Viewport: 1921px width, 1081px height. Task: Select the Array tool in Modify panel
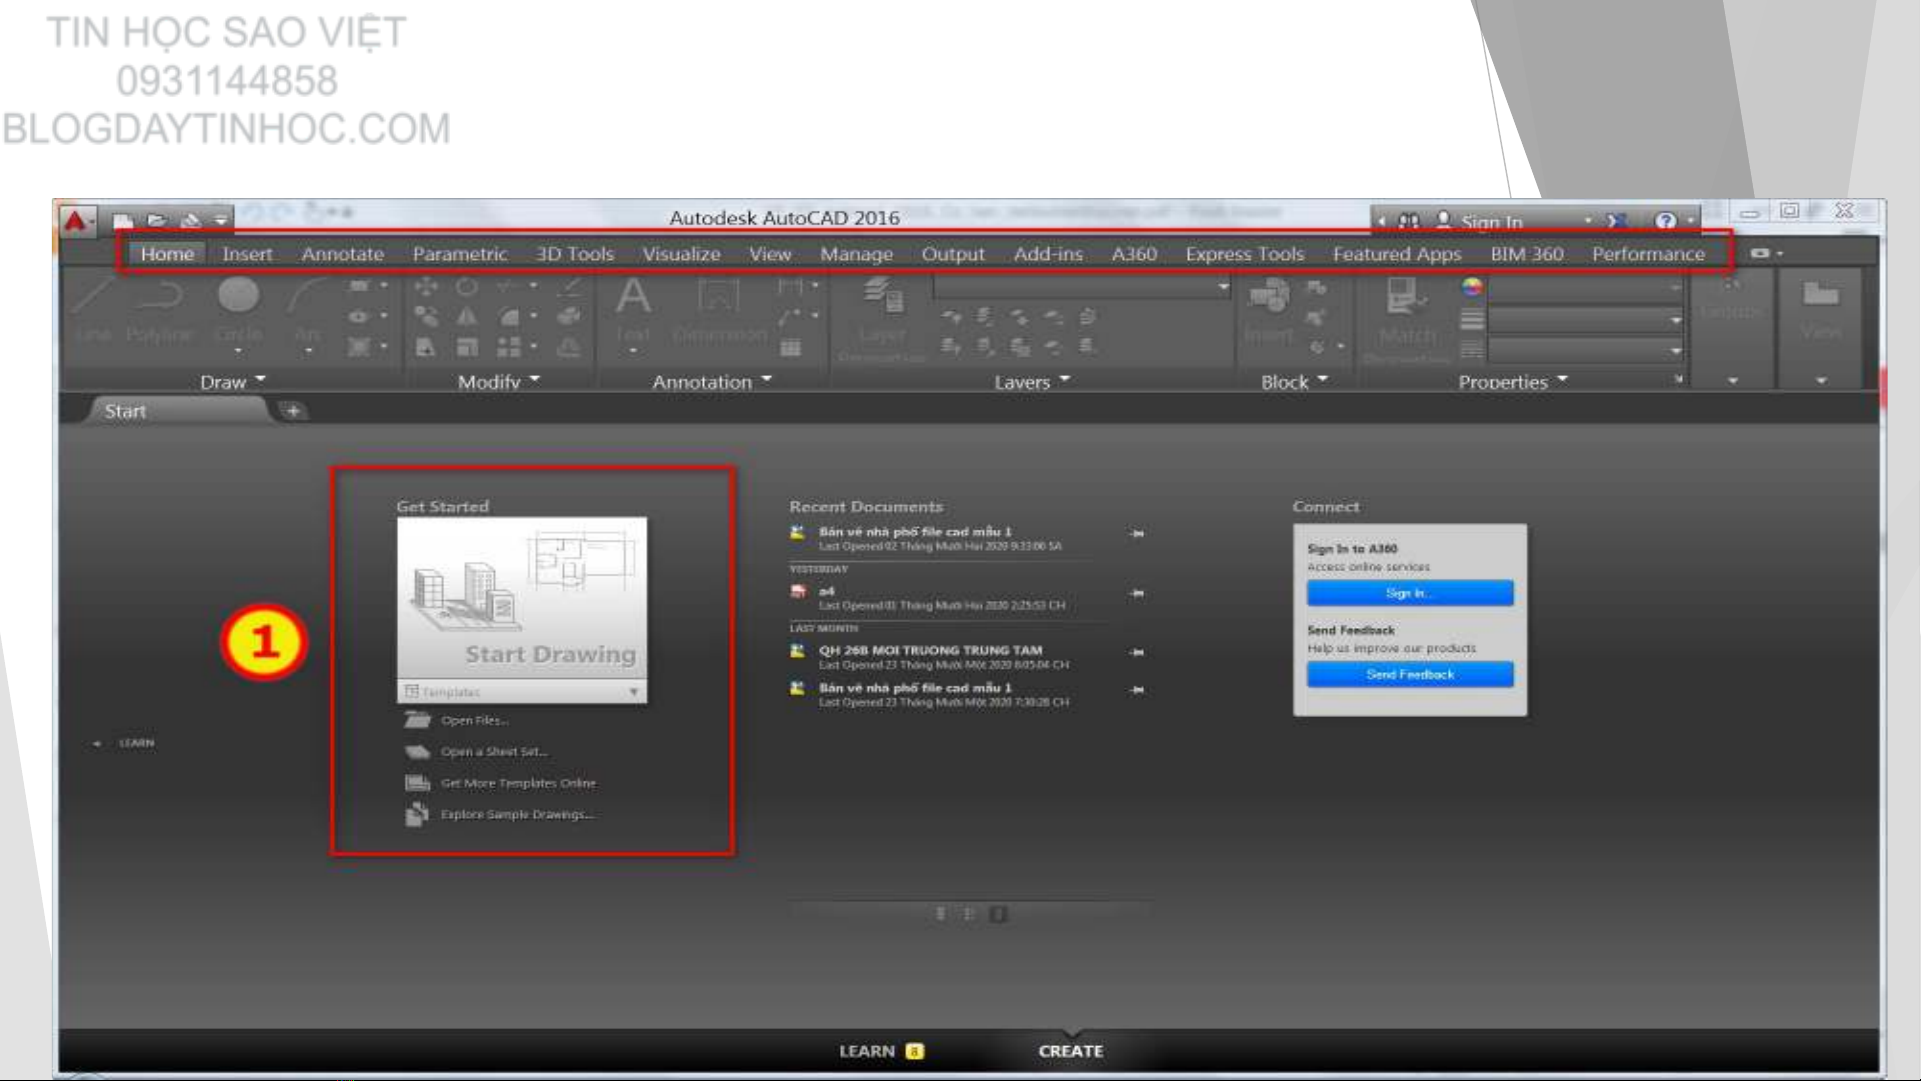point(509,347)
